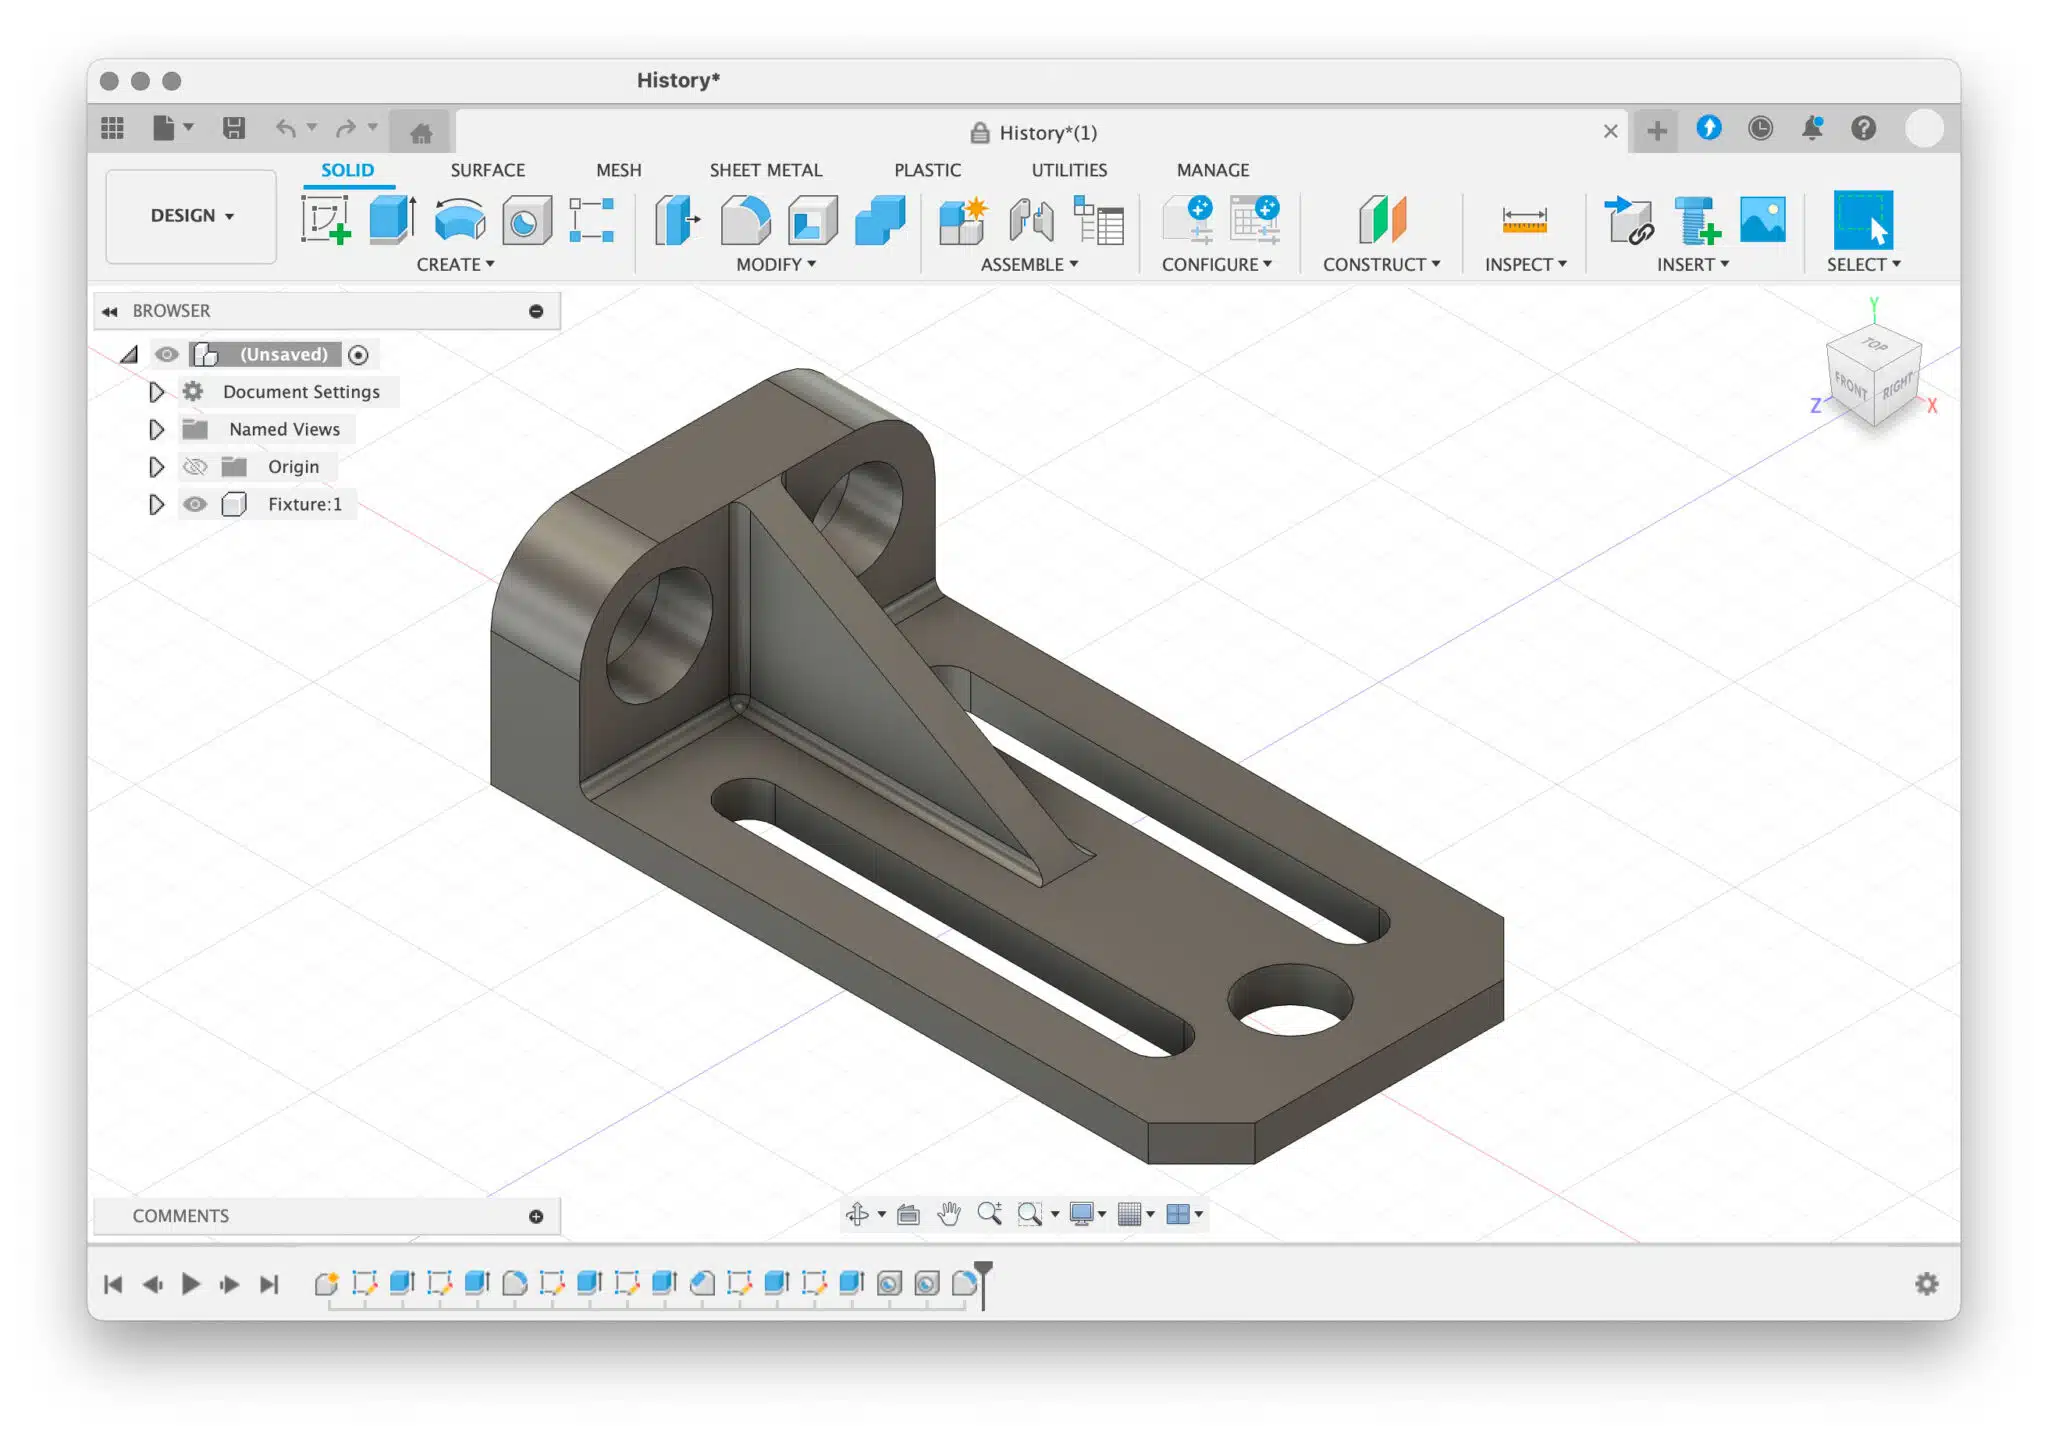Click the Fillet tool in the Modify group

745,219
